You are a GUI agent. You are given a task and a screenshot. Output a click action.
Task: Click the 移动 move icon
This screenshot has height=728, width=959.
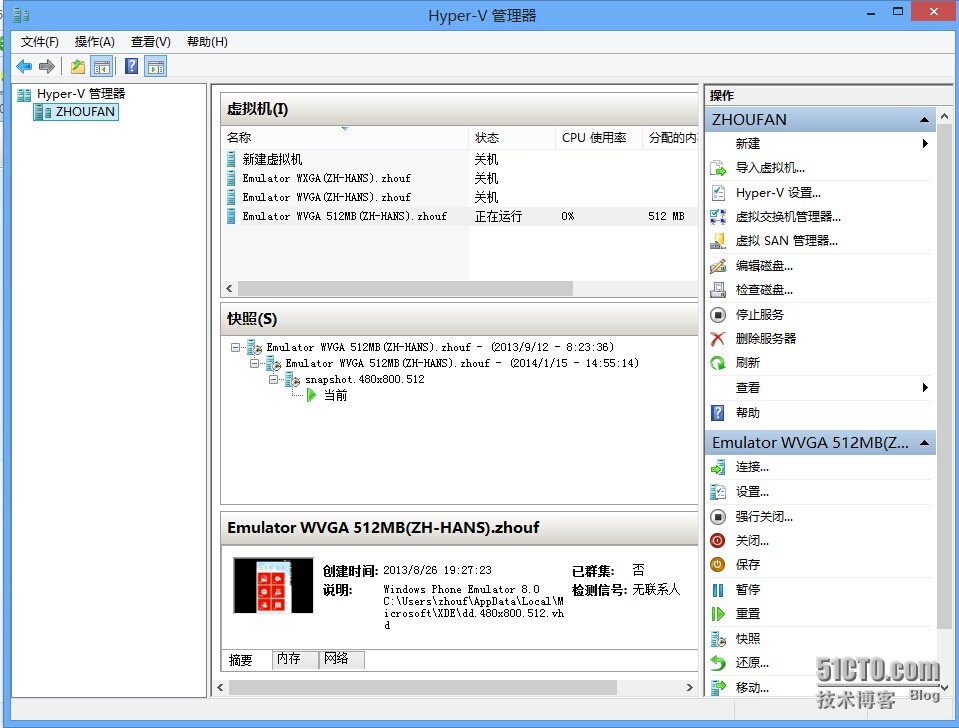(x=717, y=688)
